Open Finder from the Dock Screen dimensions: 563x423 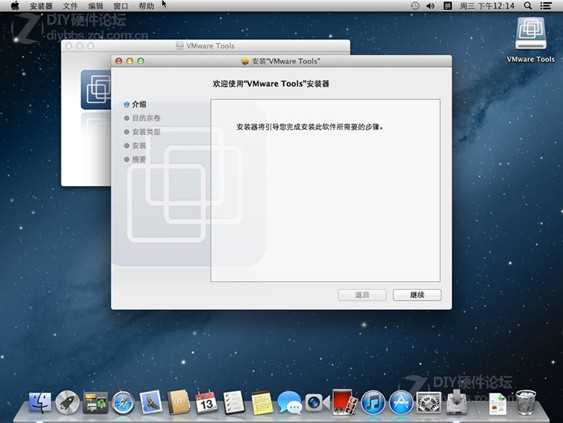[40, 402]
